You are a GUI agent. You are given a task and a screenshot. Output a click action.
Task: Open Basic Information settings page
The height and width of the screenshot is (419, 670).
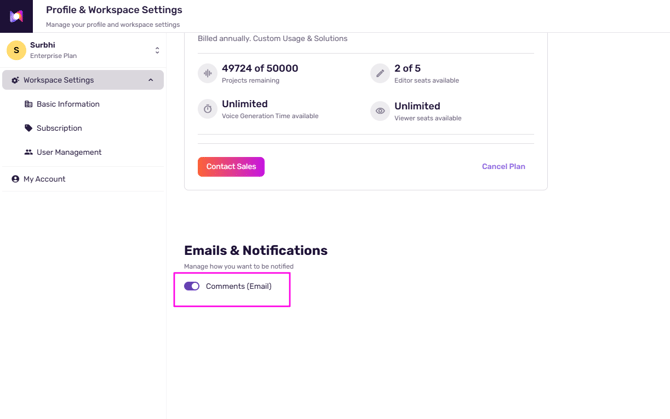68,104
